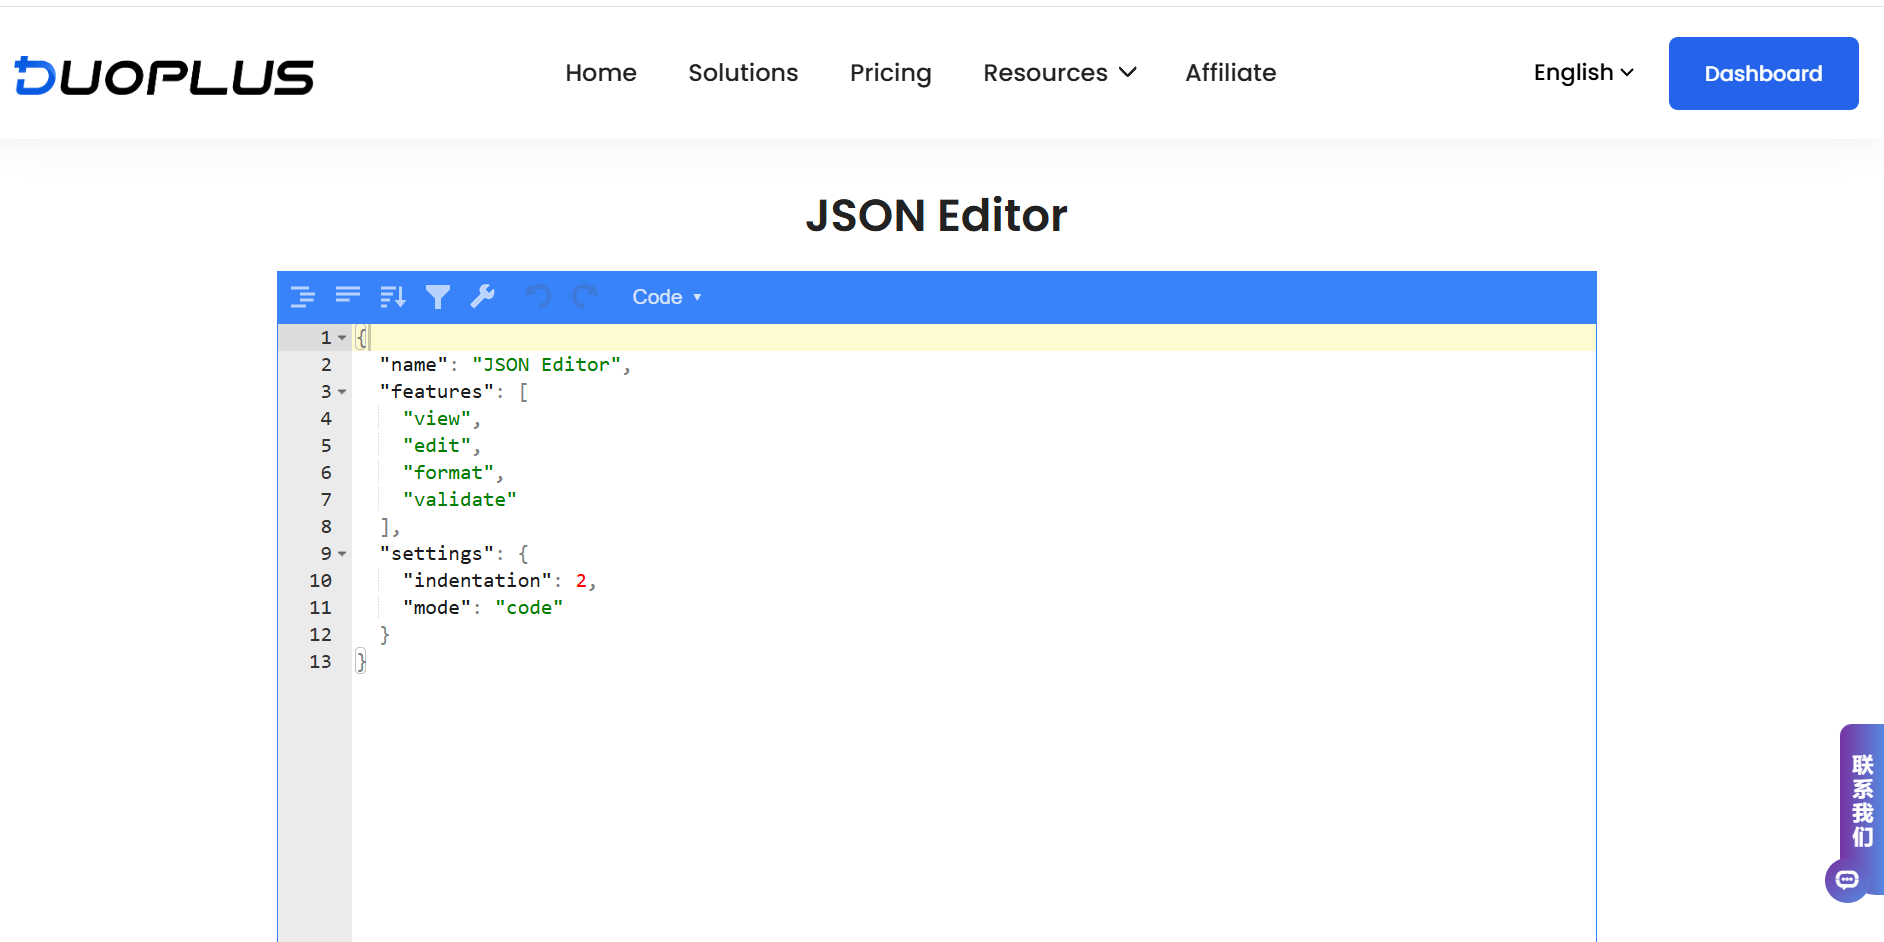Image resolution: width=1884 pixels, height=942 pixels.
Task: Open the English language selector
Action: (x=1584, y=73)
